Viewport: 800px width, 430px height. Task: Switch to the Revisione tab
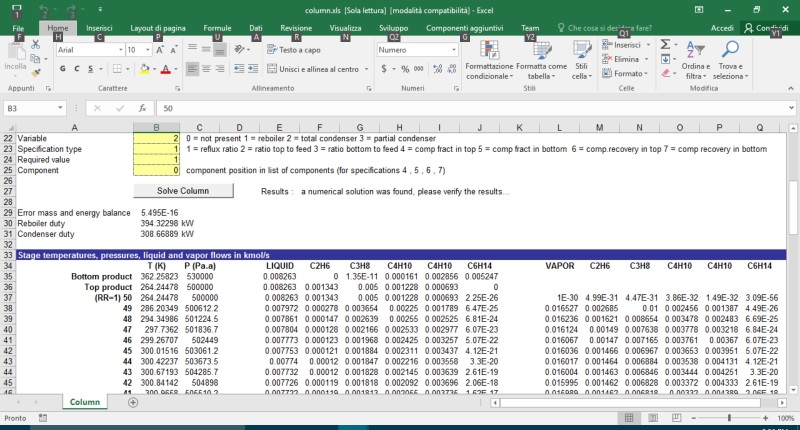tap(296, 28)
